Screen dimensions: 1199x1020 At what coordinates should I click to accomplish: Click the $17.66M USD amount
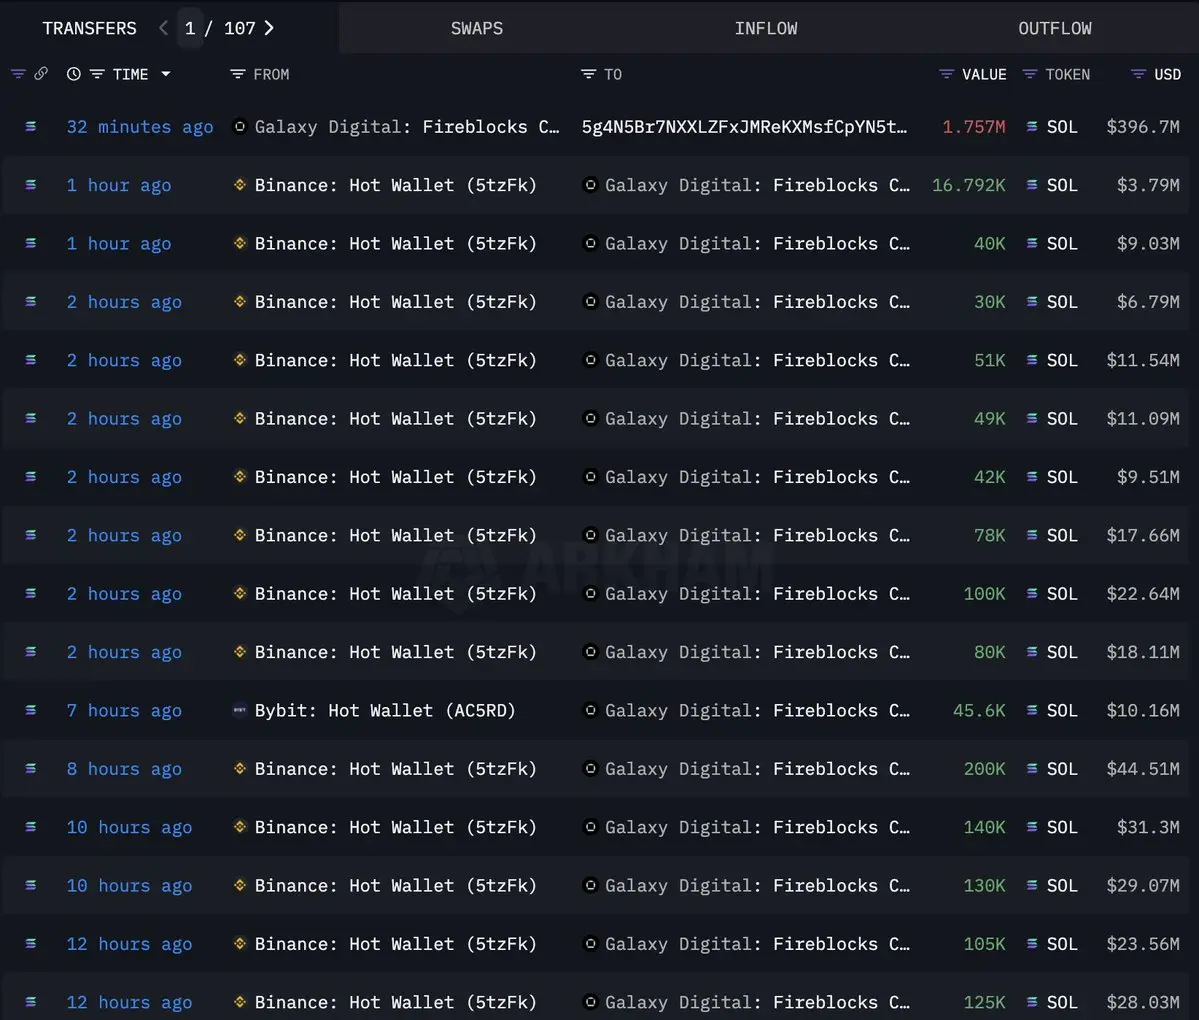pos(1143,535)
